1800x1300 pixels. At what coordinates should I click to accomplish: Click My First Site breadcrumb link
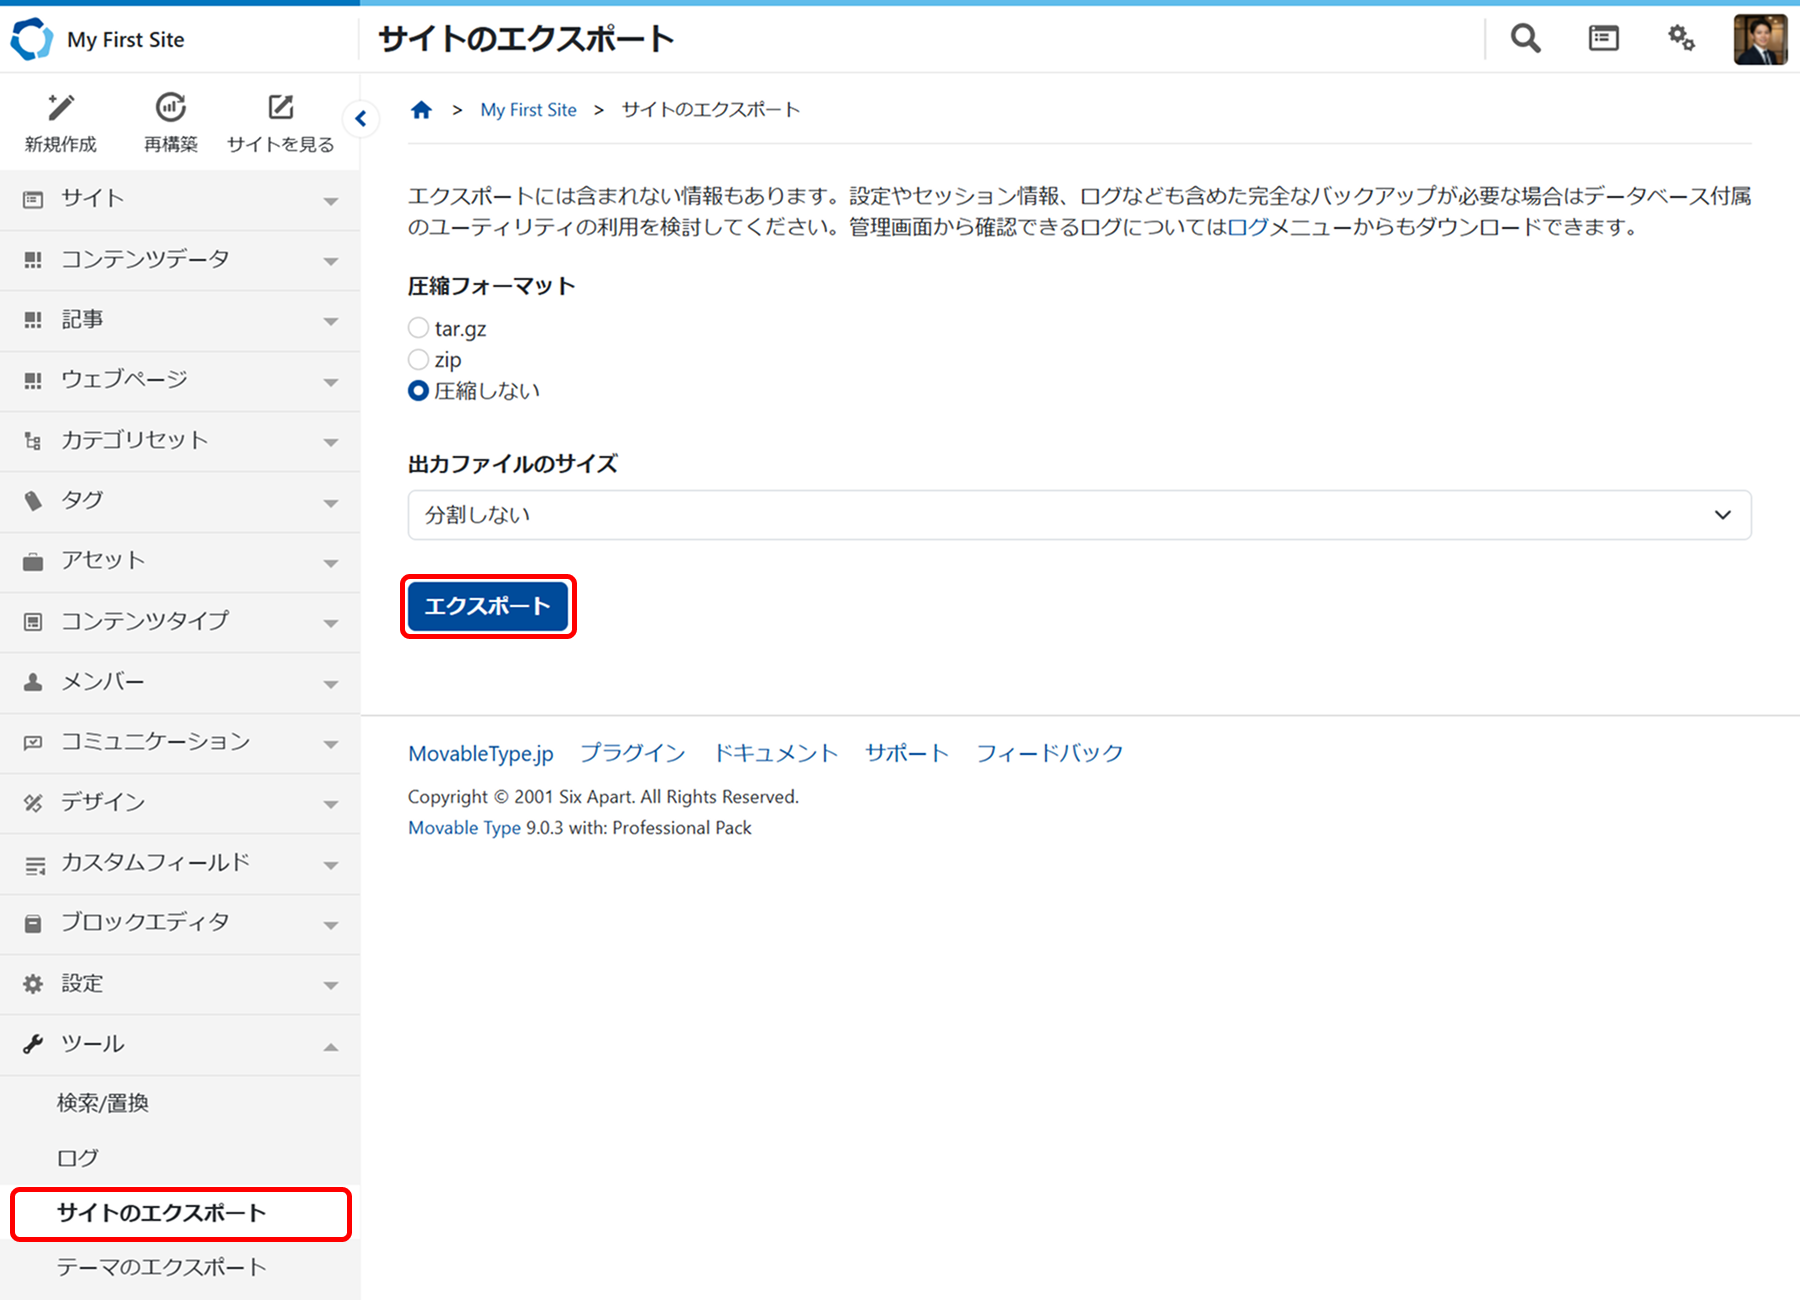click(x=528, y=110)
